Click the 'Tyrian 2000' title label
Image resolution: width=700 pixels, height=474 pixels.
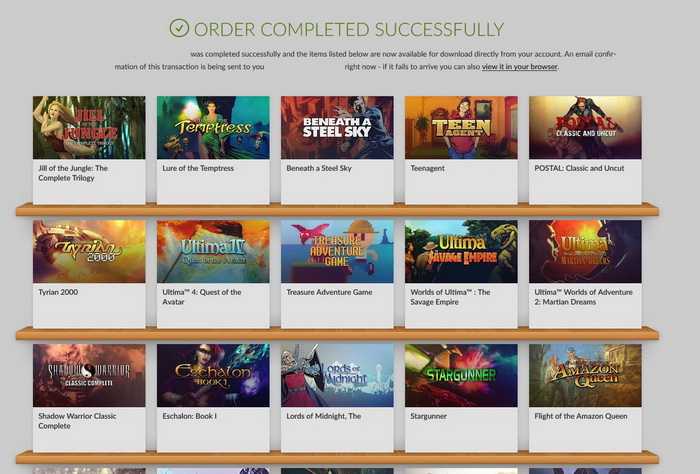[58, 292]
